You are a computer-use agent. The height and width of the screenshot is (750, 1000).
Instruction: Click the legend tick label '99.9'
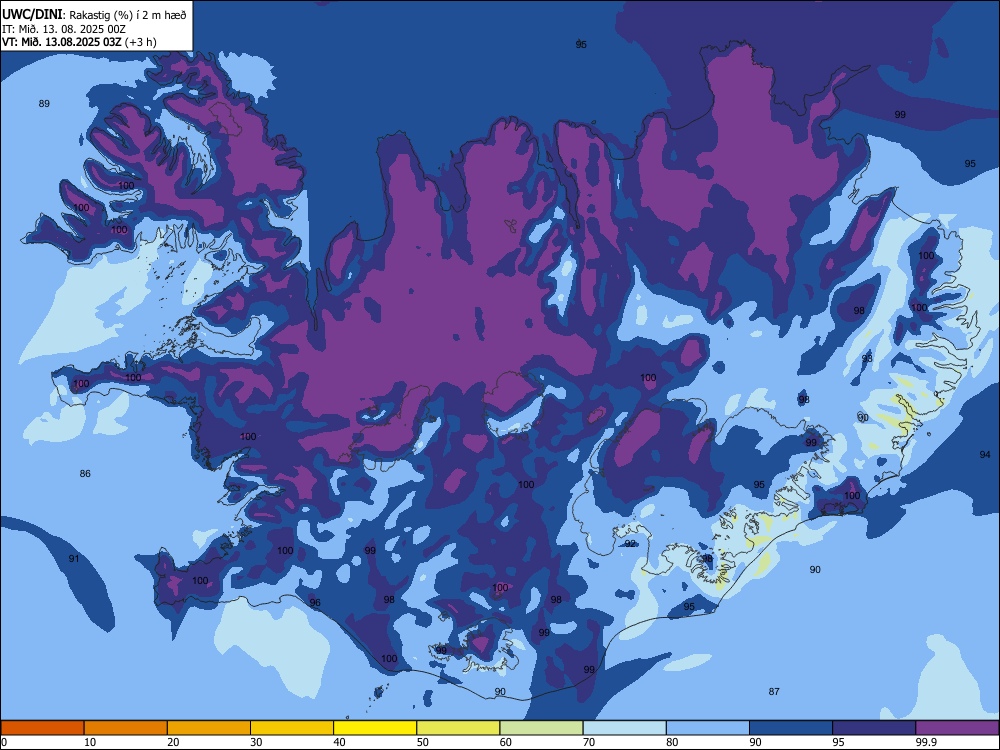tap(925, 742)
